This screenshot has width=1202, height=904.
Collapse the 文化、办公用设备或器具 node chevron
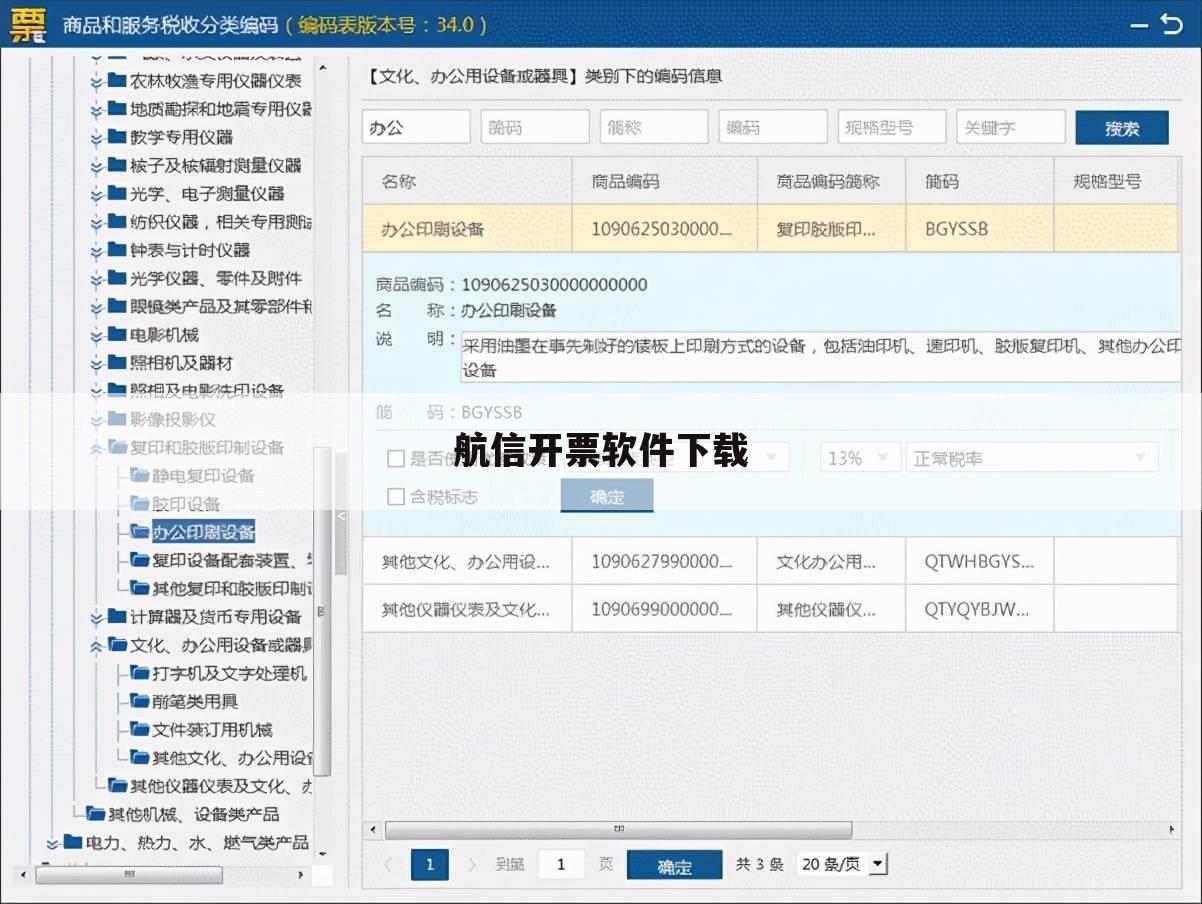point(96,644)
